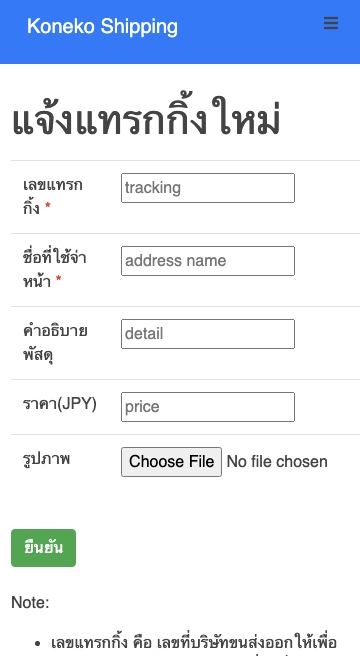Click the รูปภาพ field label
The image size is (360, 656).
coord(46,459)
